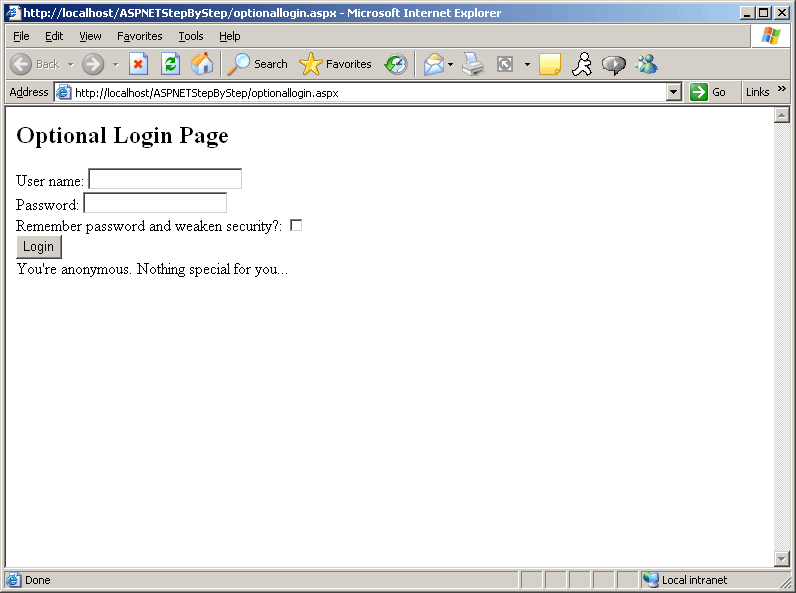Click the Windows flag logo throbber
Image resolution: width=796 pixels, height=593 pixels.
pyautogui.click(x=771, y=36)
